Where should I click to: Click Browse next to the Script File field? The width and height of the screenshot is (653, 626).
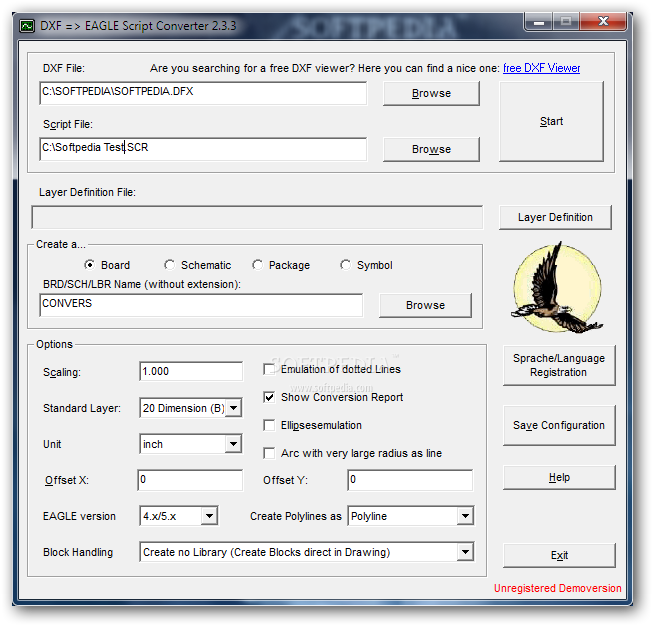click(431, 149)
